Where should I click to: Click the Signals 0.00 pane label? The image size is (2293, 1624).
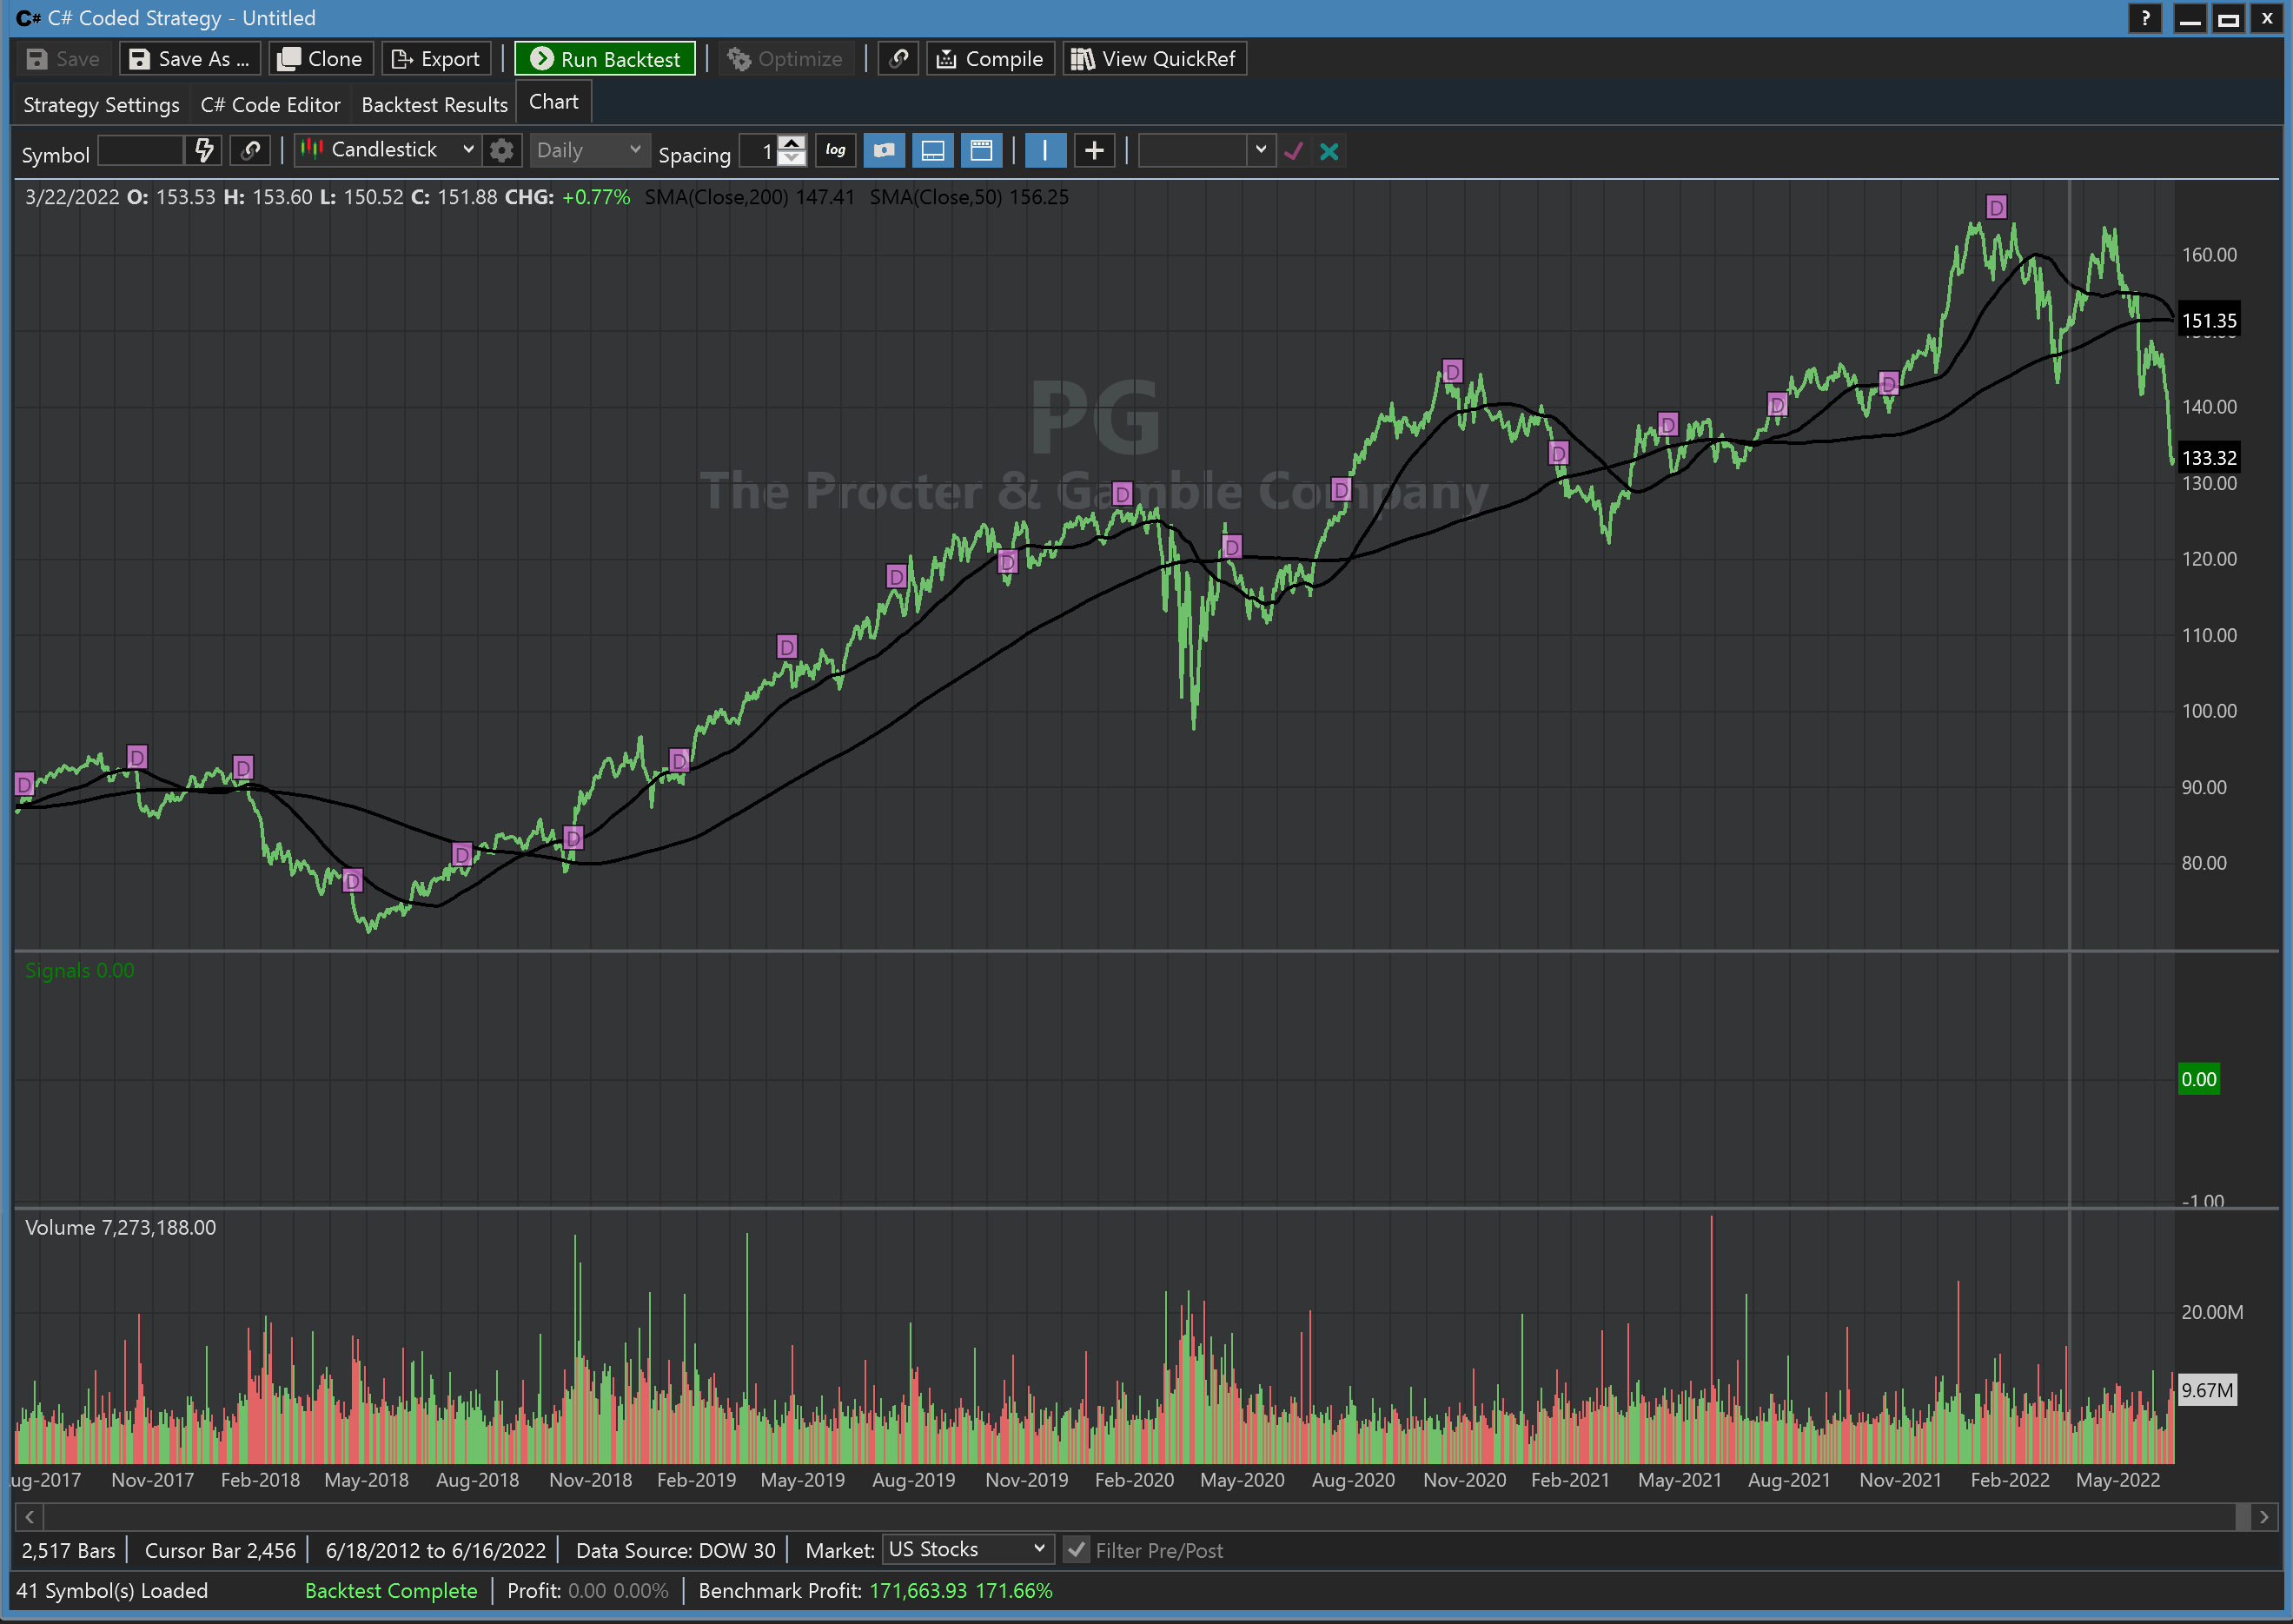[79, 970]
